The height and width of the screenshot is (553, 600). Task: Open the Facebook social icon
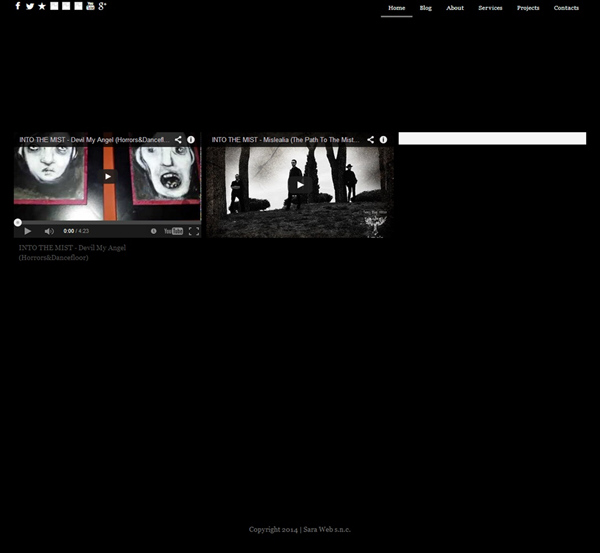(18, 6)
